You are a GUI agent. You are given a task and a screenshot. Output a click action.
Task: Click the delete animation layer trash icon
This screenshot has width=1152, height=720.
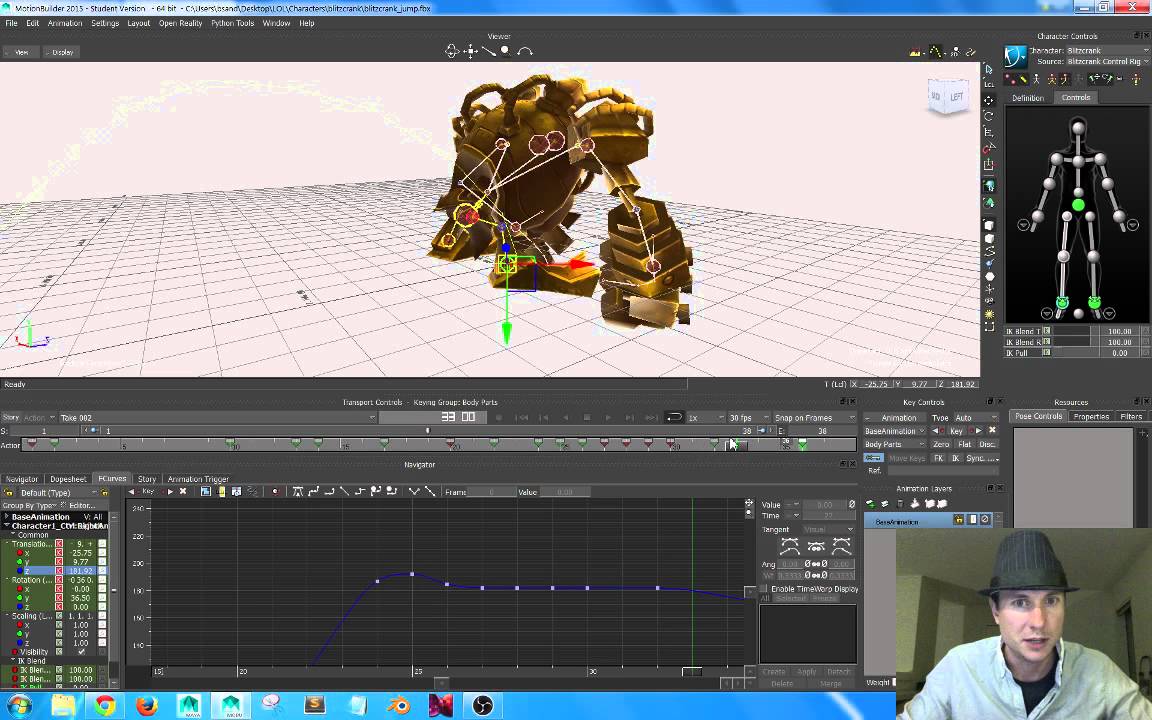pos(900,504)
